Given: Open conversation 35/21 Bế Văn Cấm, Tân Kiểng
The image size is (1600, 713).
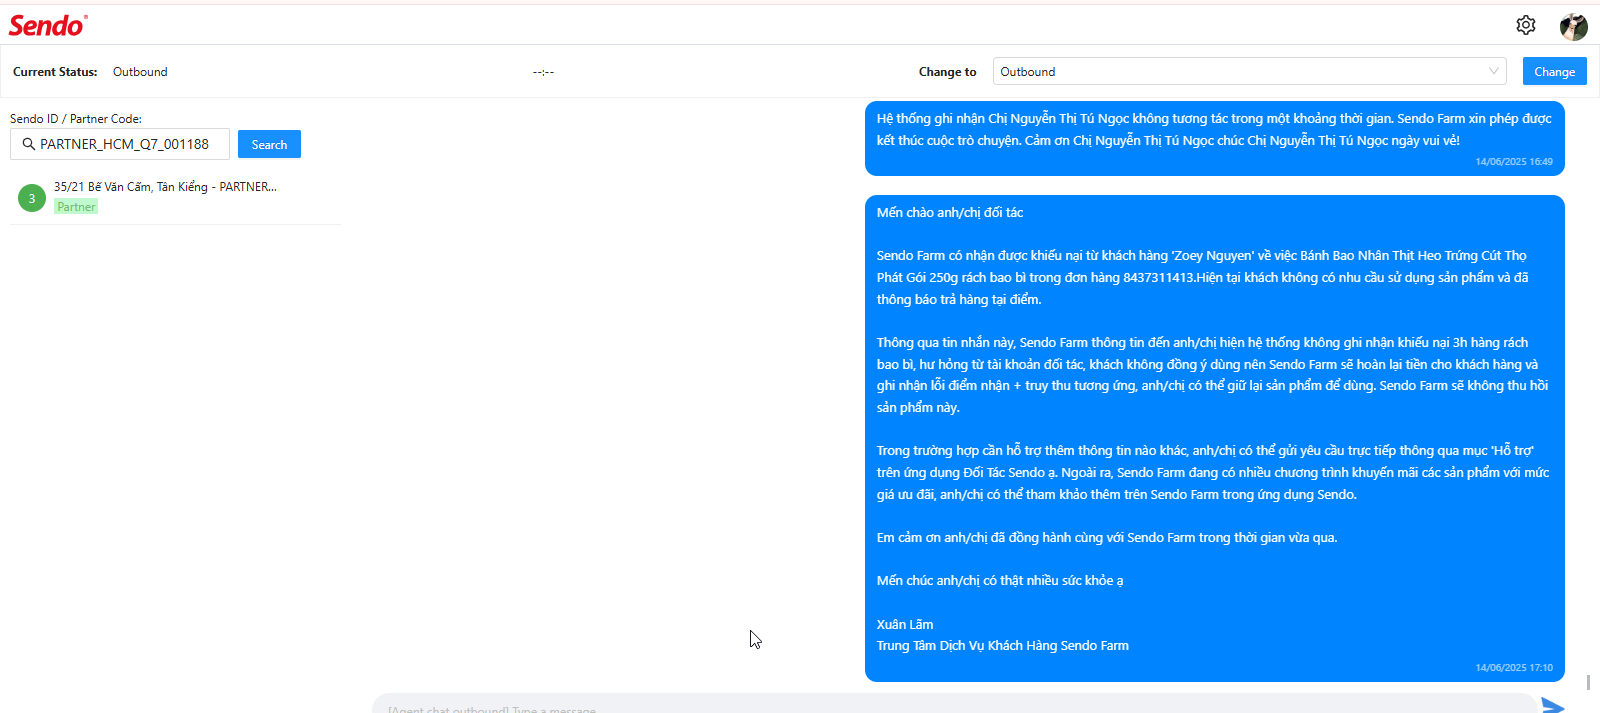Looking at the screenshot, I should [175, 197].
